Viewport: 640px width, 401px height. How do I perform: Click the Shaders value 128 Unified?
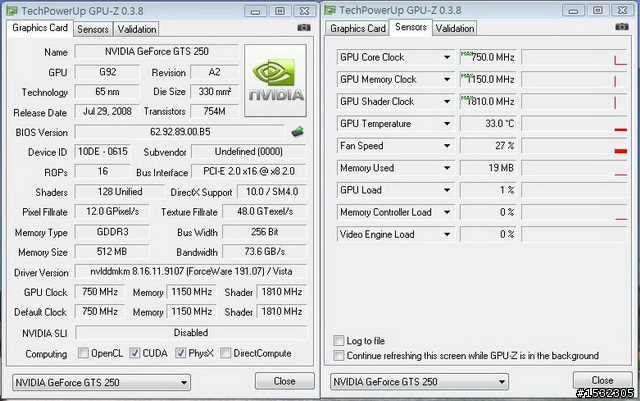point(120,192)
